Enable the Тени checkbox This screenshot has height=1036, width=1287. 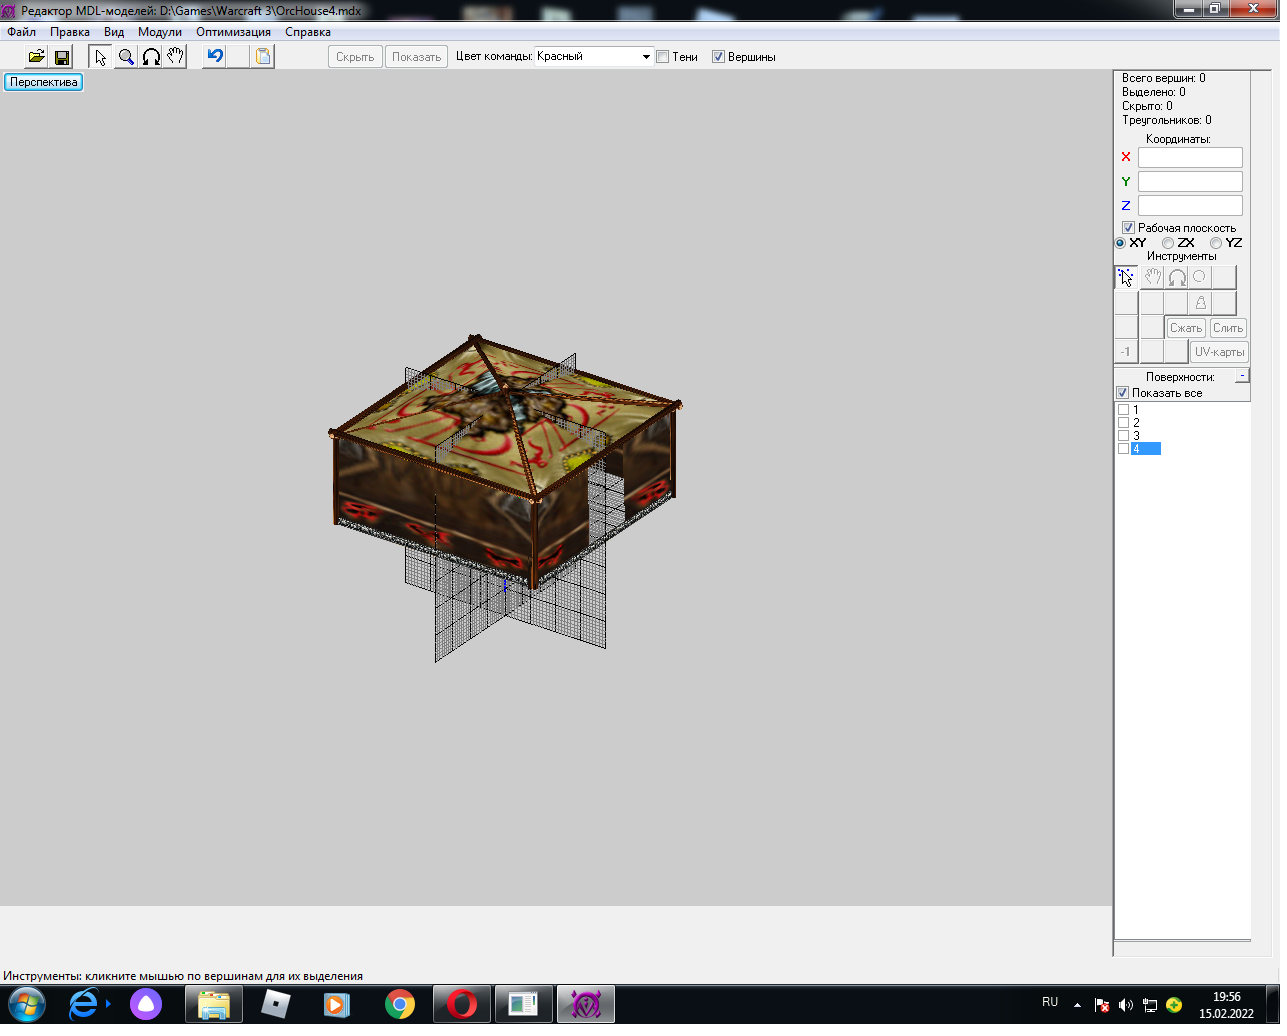point(663,57)
